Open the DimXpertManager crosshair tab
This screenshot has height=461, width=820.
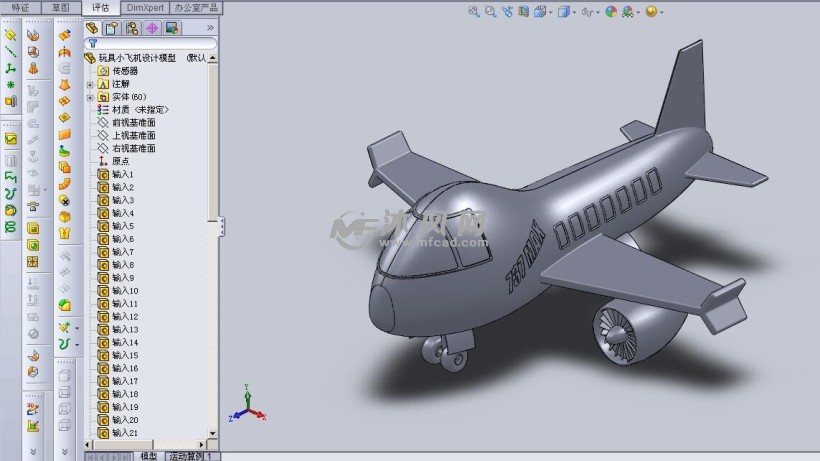pyautogui.click(x=152, y=28)
